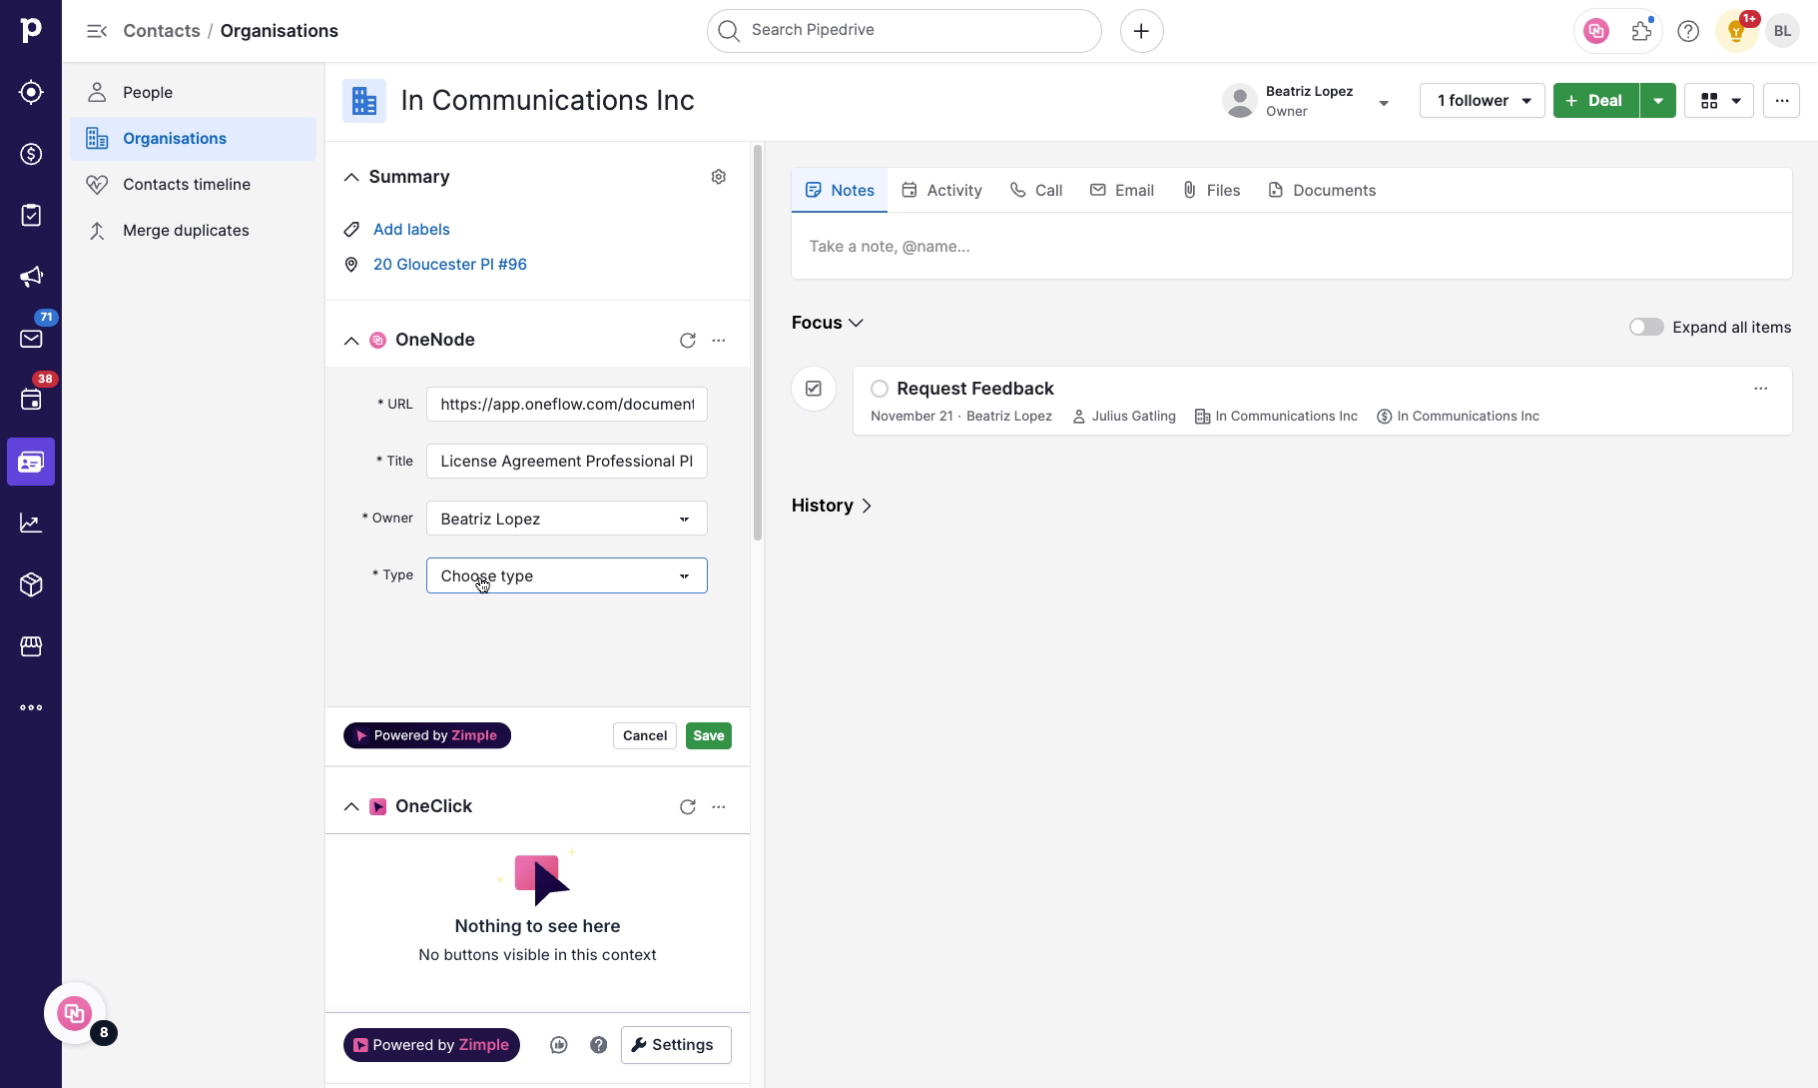
Task: Refresh the OneClick panel
Action: coord(687,806)
